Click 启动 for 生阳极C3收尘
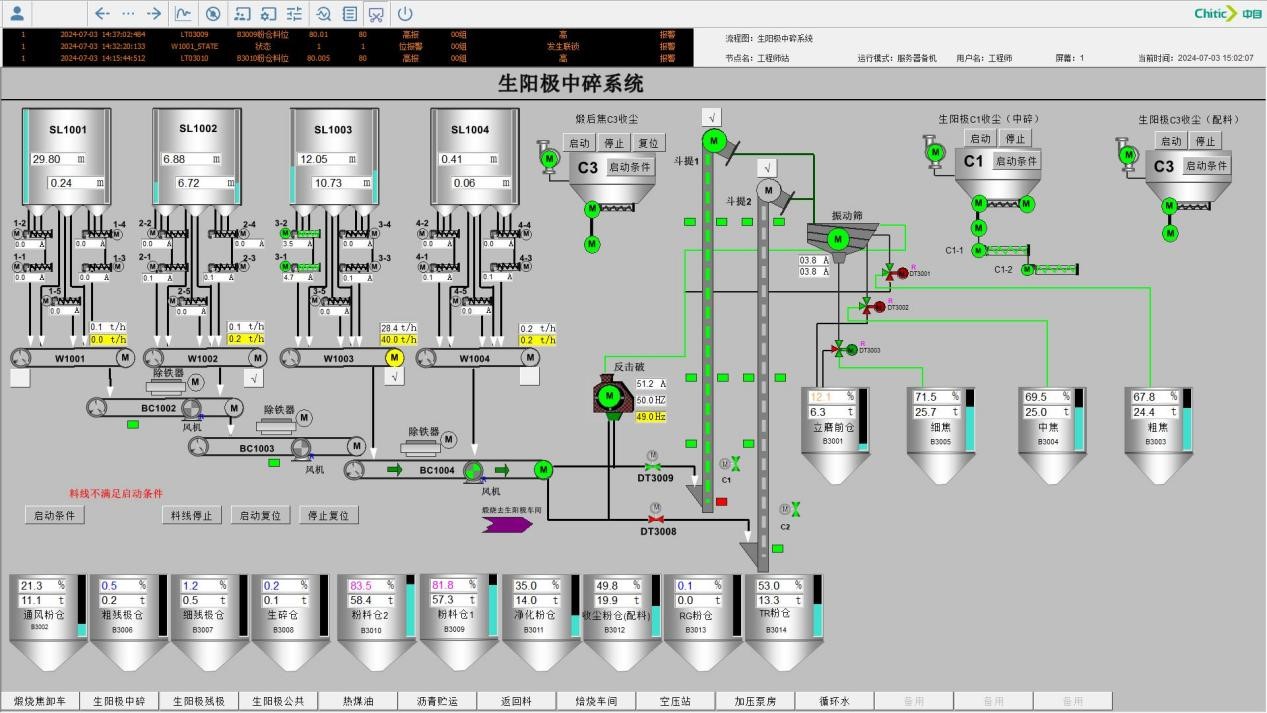This screenshot has height=713, width=1267. coord(1171,141)
